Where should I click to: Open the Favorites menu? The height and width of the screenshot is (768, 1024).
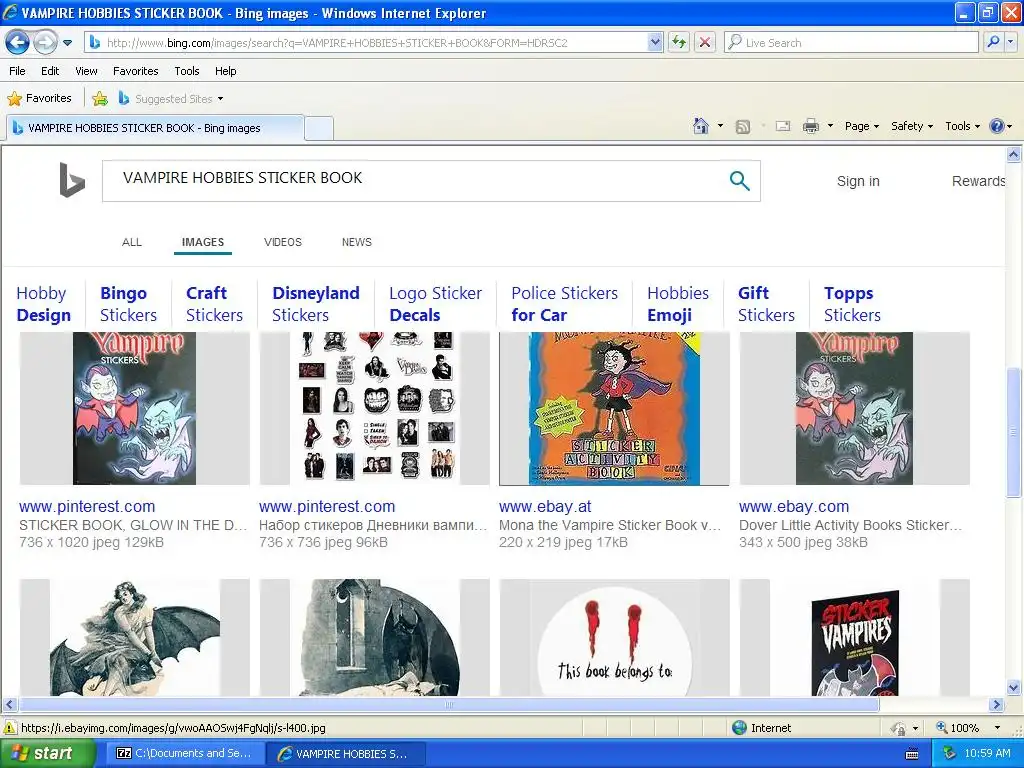tap(135, 71)
